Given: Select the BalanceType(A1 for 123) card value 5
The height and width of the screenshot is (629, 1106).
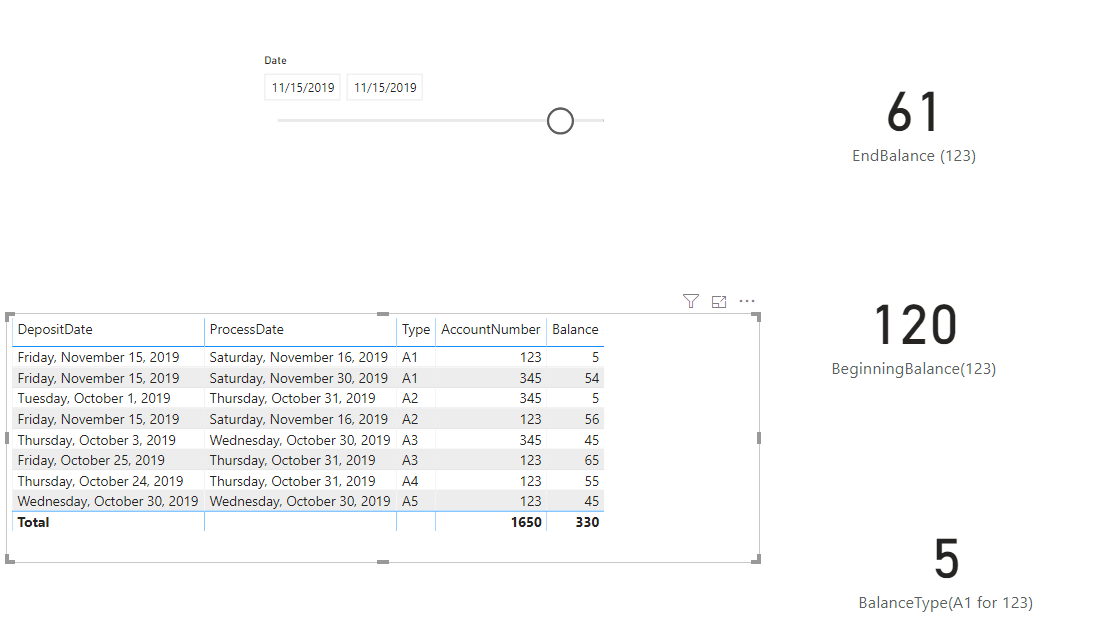Looking at the screenshot, I should click(946, 558).
